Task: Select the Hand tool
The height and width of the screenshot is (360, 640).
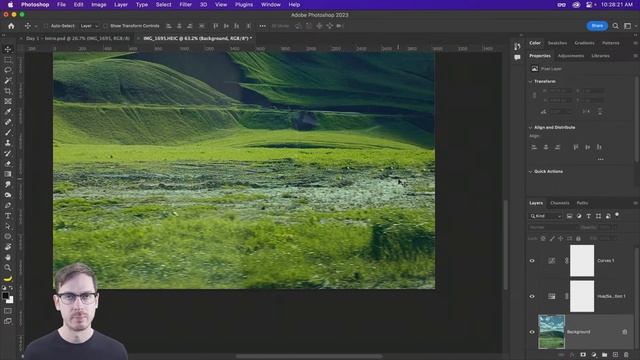Action: 8,258
